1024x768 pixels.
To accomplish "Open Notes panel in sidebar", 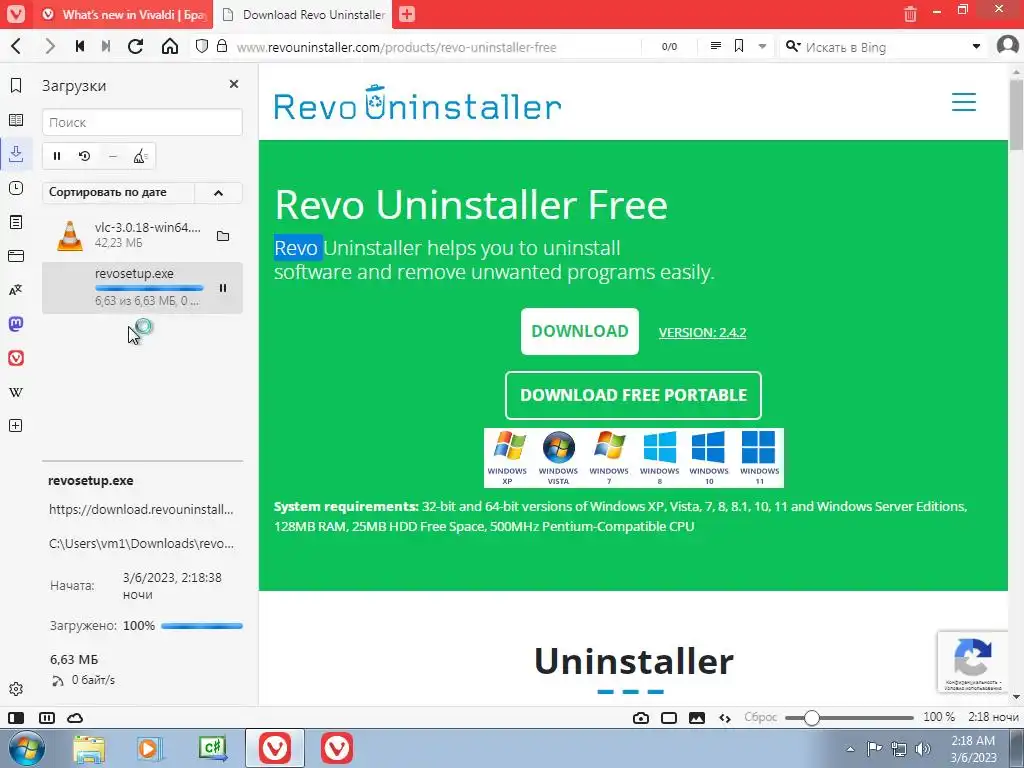I will (x=16, y=222).
